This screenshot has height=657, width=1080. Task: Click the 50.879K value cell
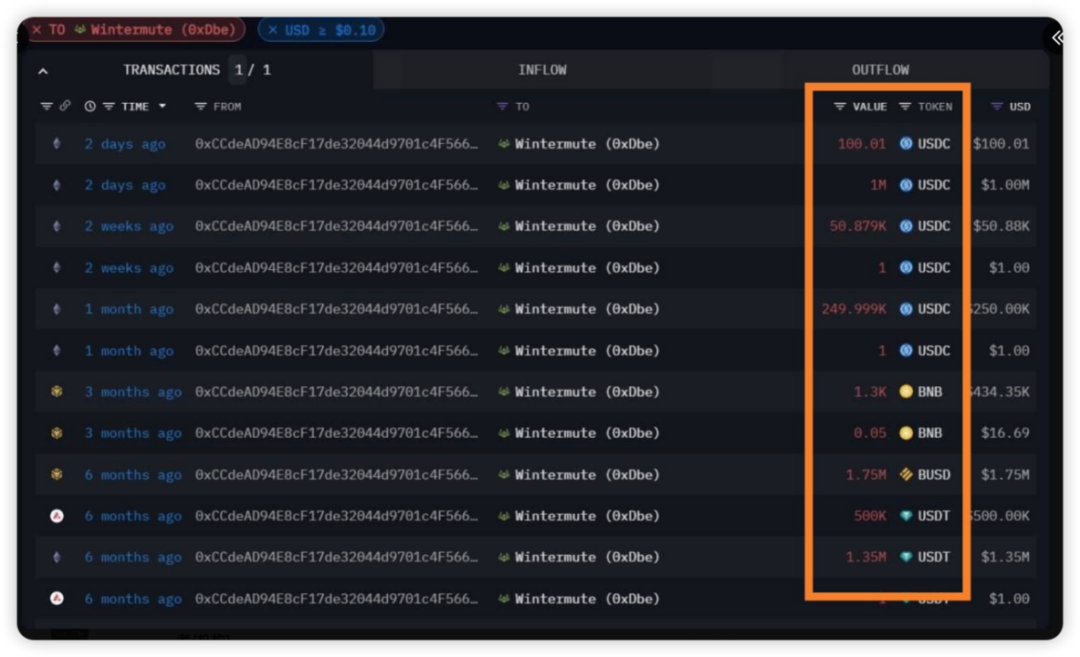click(x=858, y=227)
